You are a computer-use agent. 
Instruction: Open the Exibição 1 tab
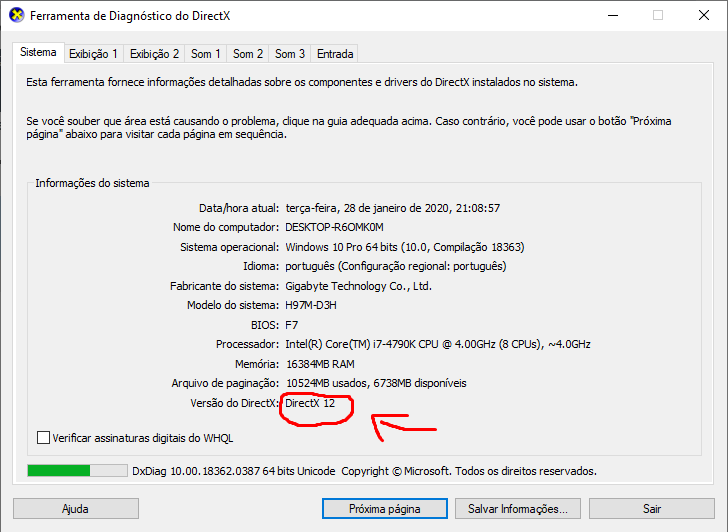click(x=93, y=54)
